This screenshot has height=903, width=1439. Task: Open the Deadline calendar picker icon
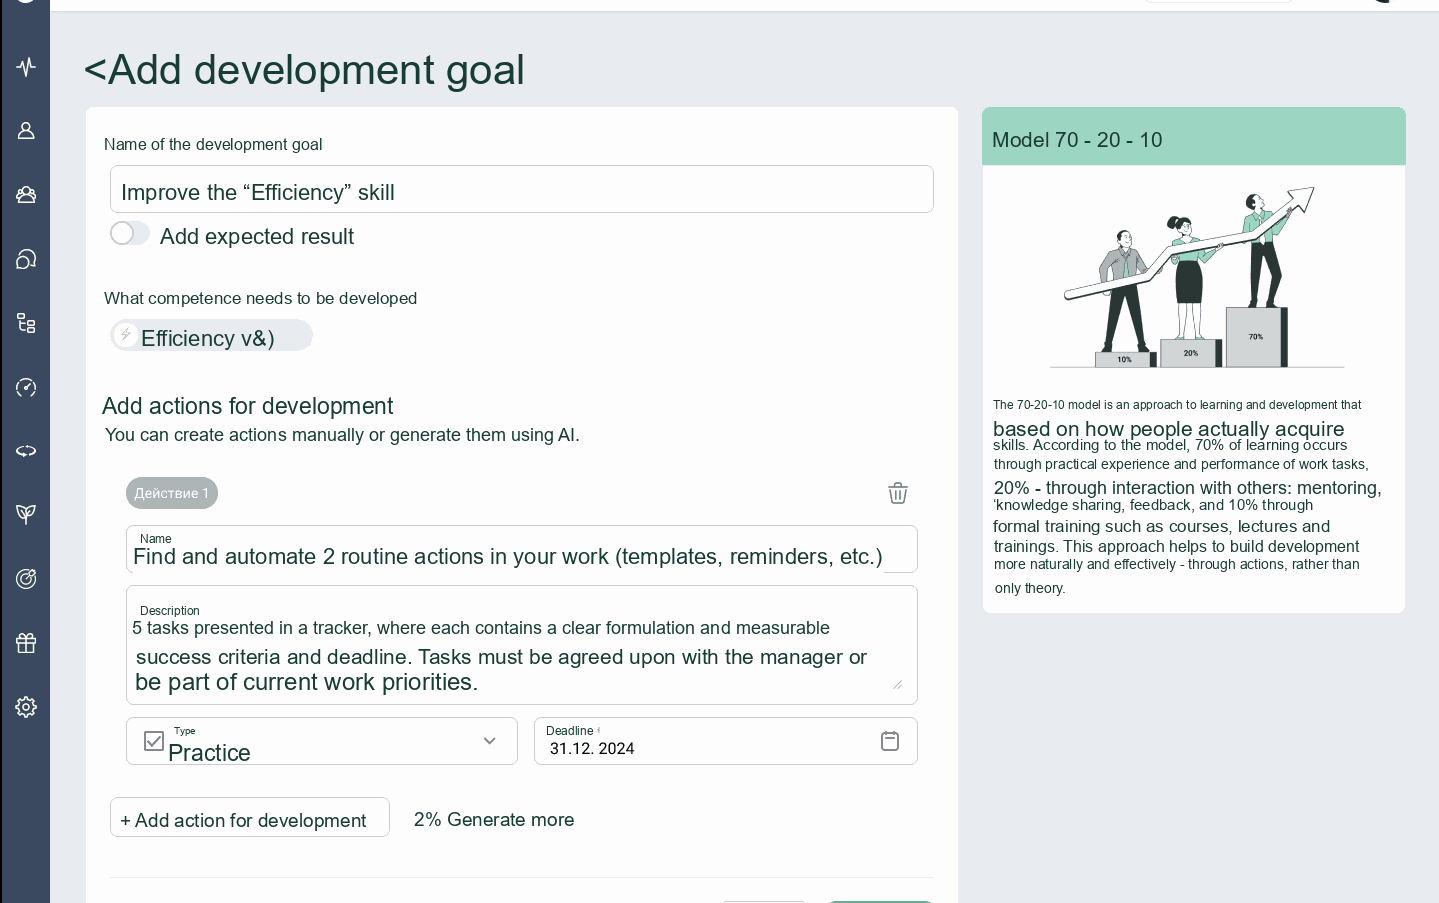[x=890, y=741]
